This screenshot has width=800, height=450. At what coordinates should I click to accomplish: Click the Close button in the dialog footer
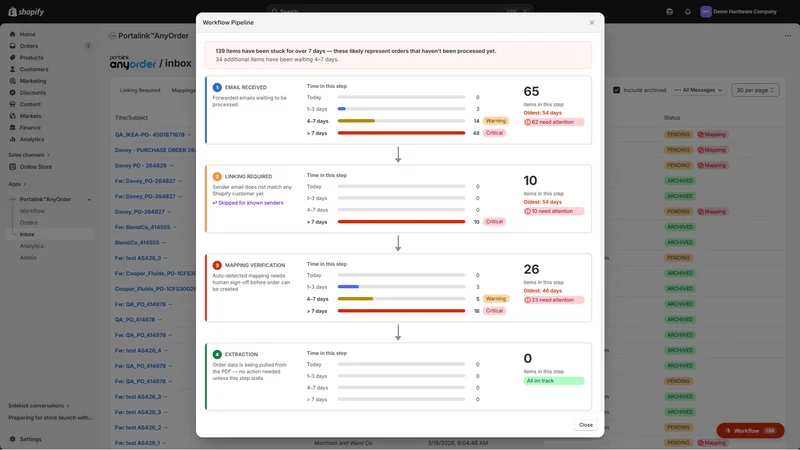586,425
